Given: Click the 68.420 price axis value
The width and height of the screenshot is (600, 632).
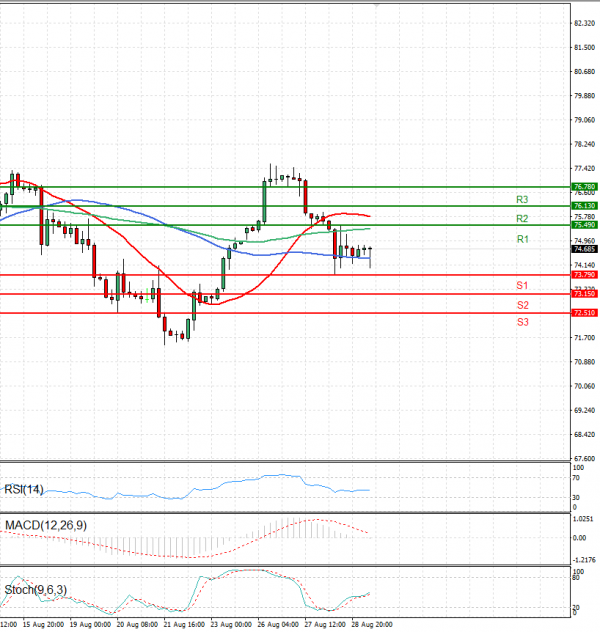Looking at the screenshot, I should [584, 434].
